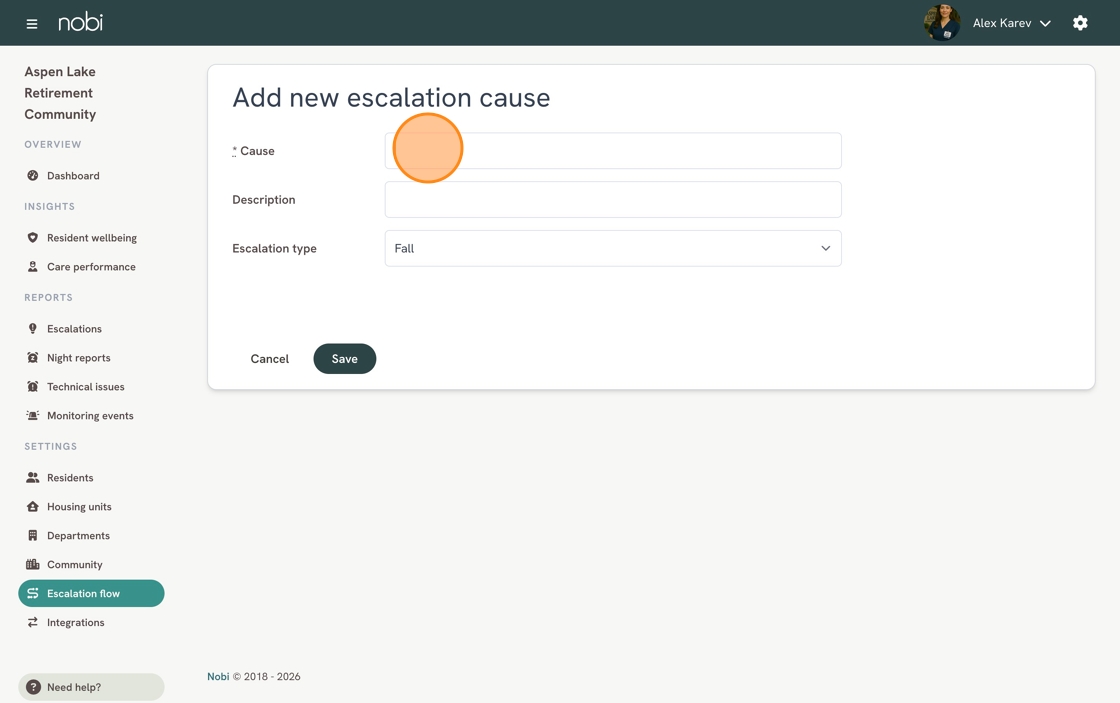Click the Dashboard gauge icon
The height and width of the screenshot is (703, 1120).
(33, 176)
